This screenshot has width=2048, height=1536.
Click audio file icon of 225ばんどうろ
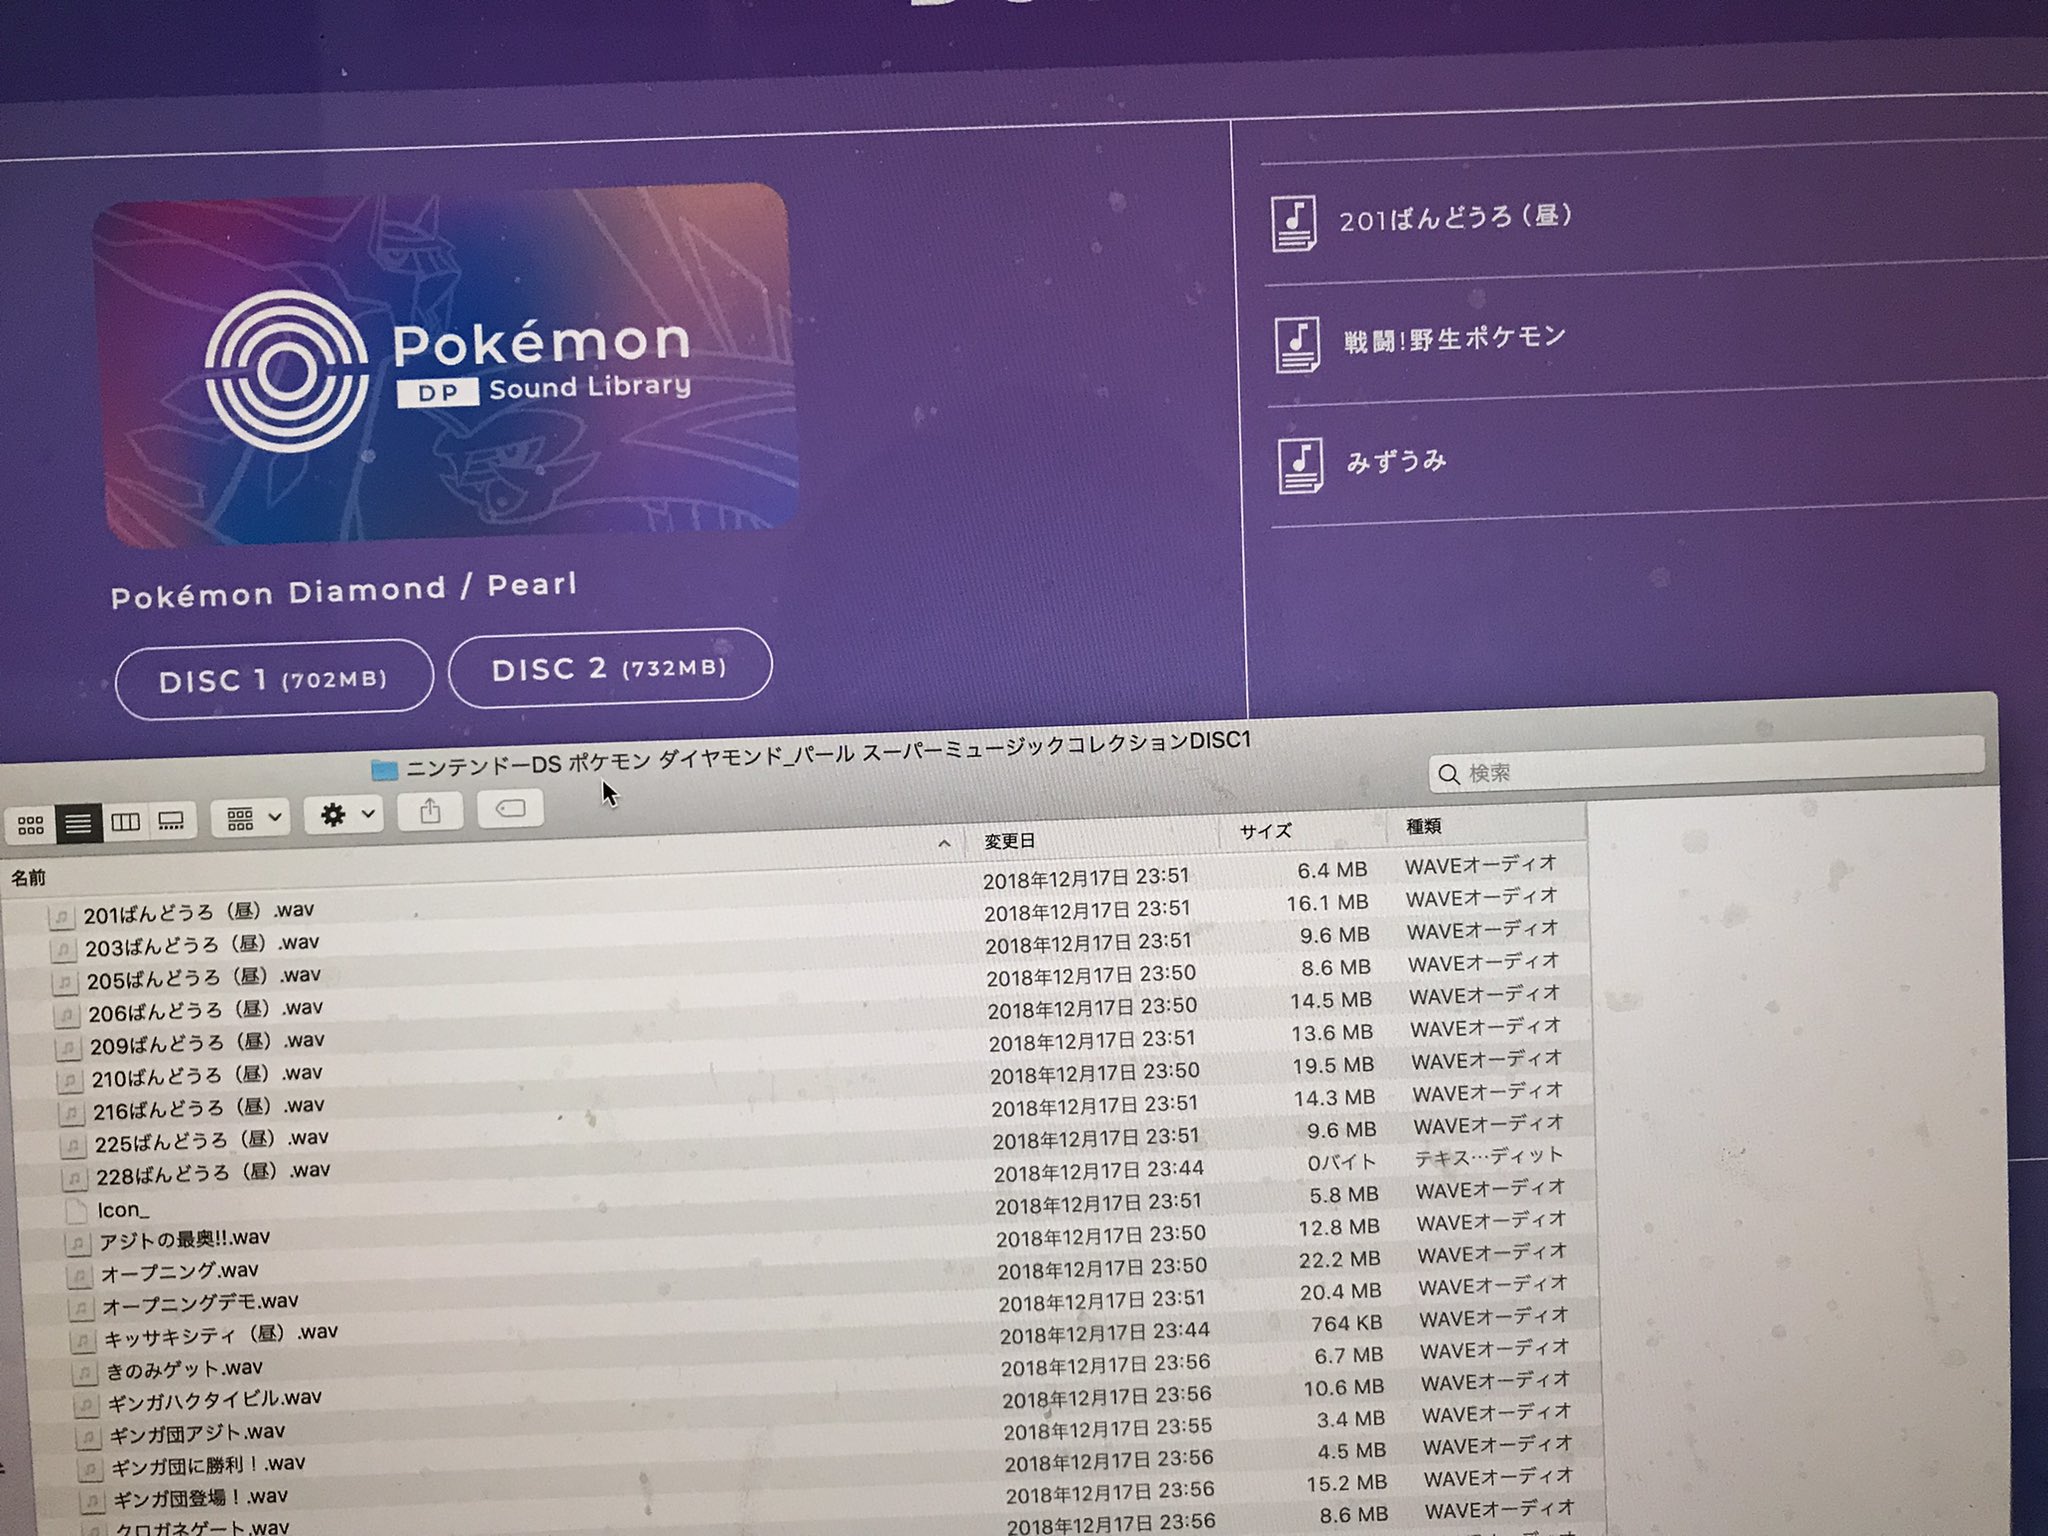click(x=73, y=1146)
